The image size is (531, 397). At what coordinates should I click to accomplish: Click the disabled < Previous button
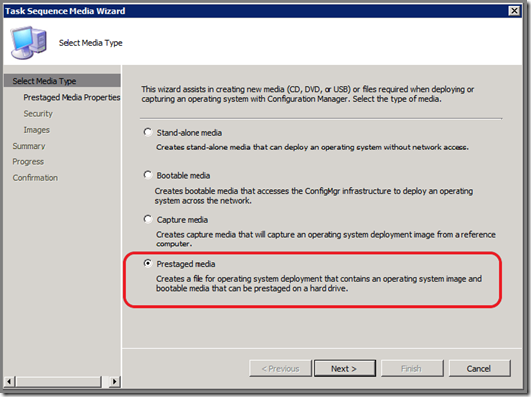[x=280, y=368]
